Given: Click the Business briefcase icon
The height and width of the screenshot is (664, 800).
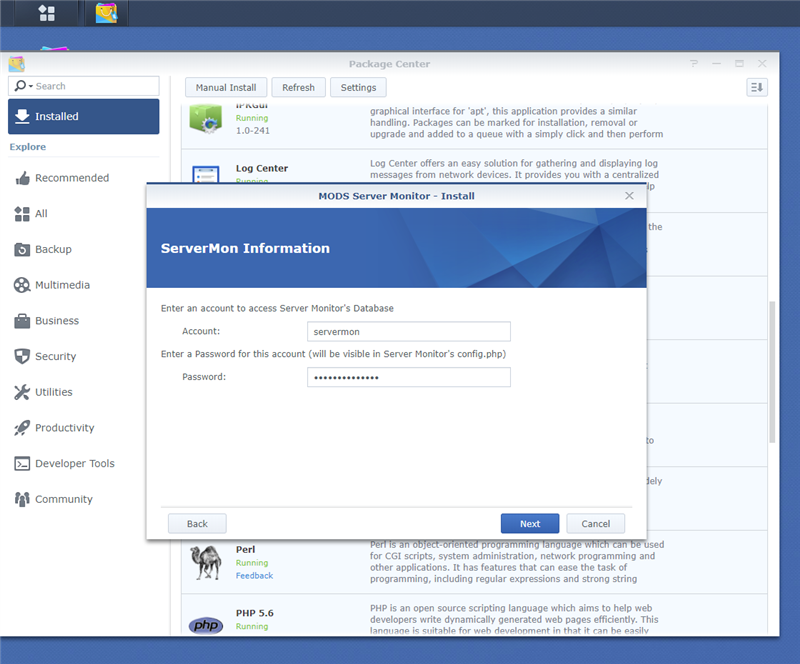Looking at the screenshot, I should pyautogui.click(x=22, y=321).
